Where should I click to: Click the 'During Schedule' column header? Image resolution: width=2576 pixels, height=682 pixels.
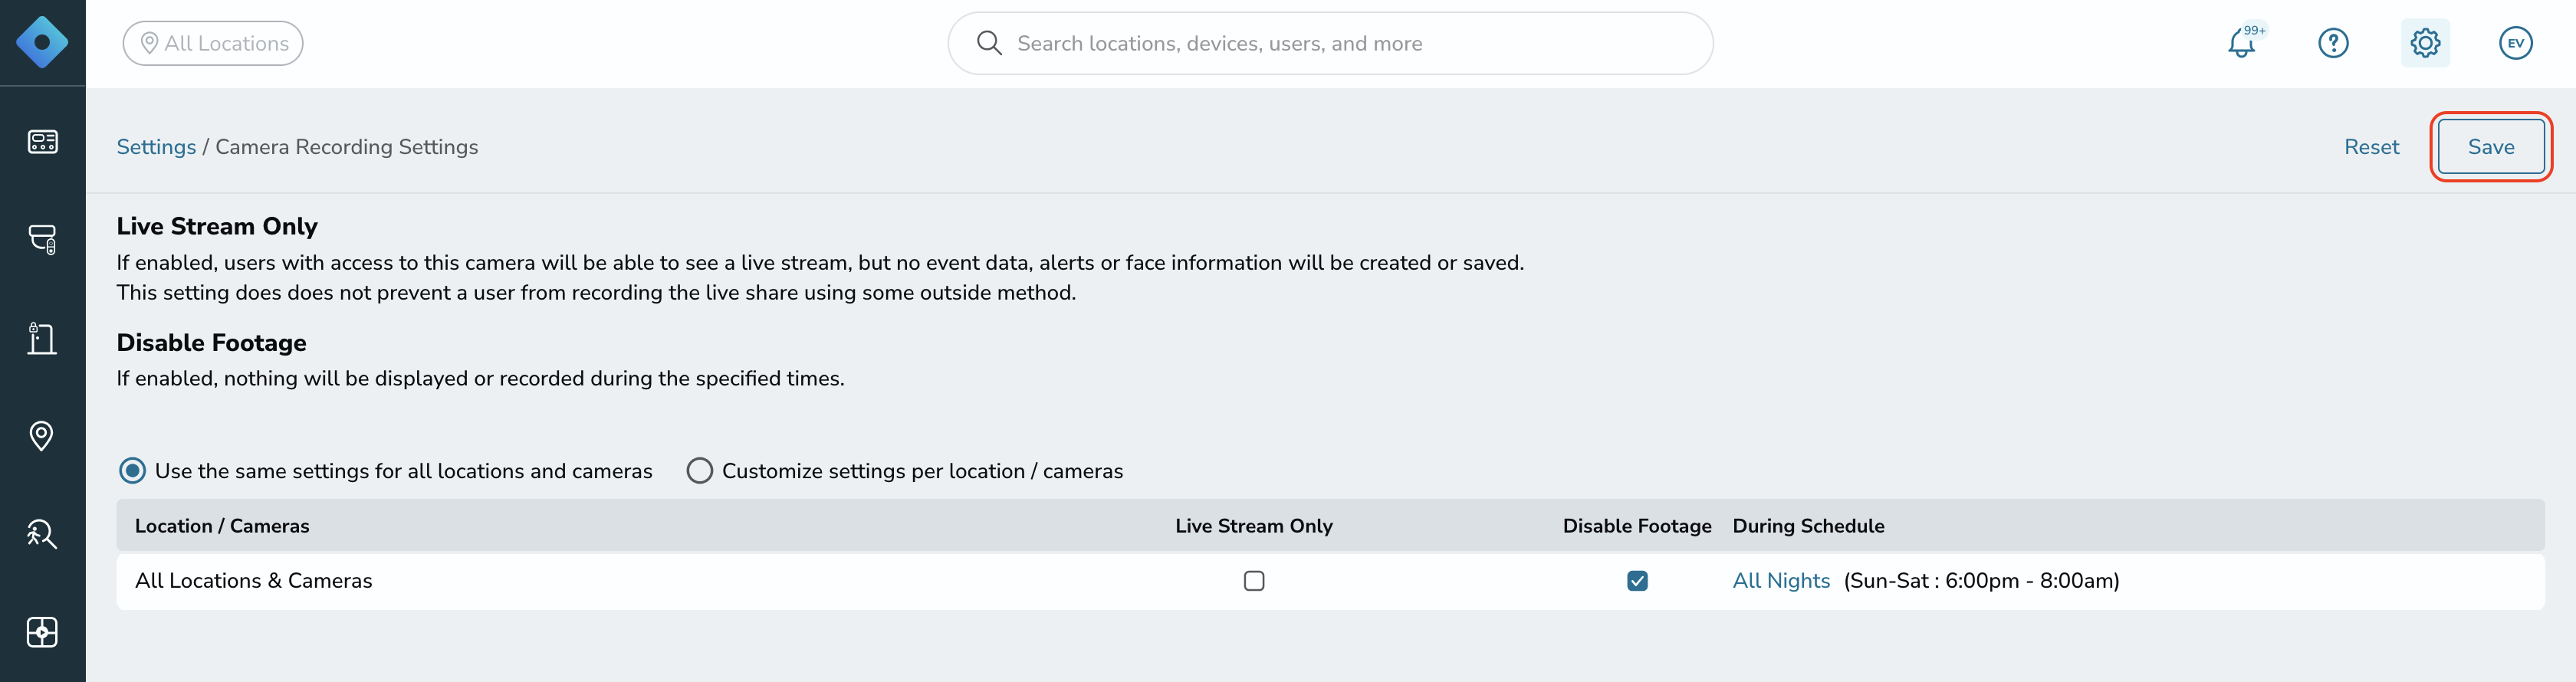coord(1808,526)
